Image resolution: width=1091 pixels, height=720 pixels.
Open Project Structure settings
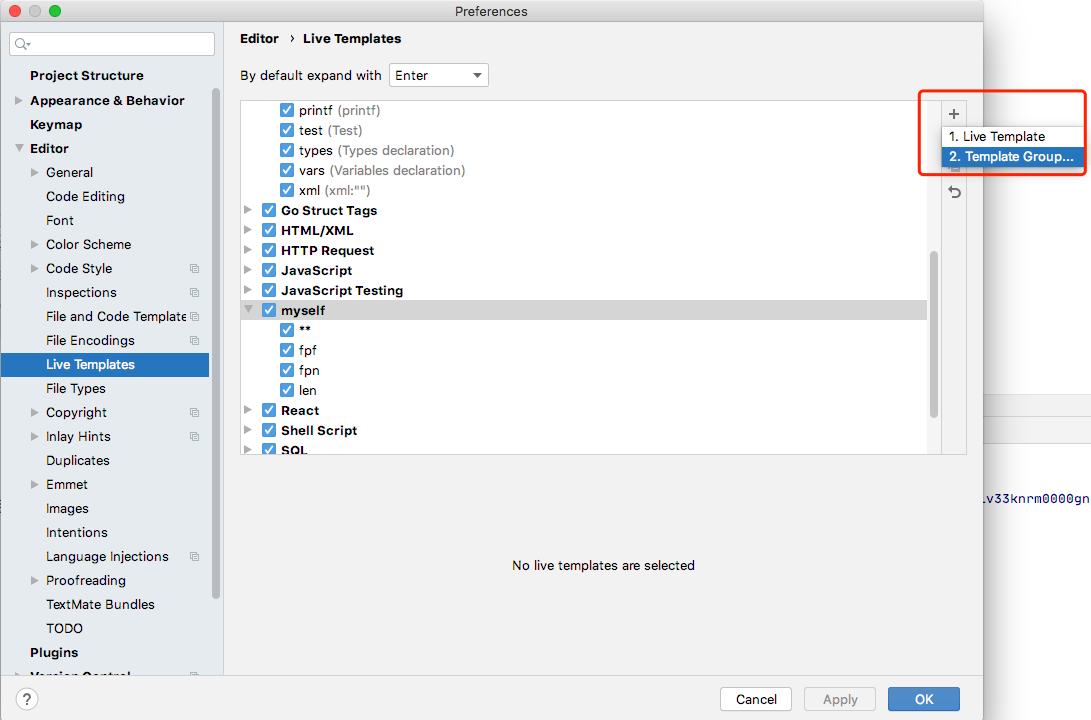pos(87,75)
